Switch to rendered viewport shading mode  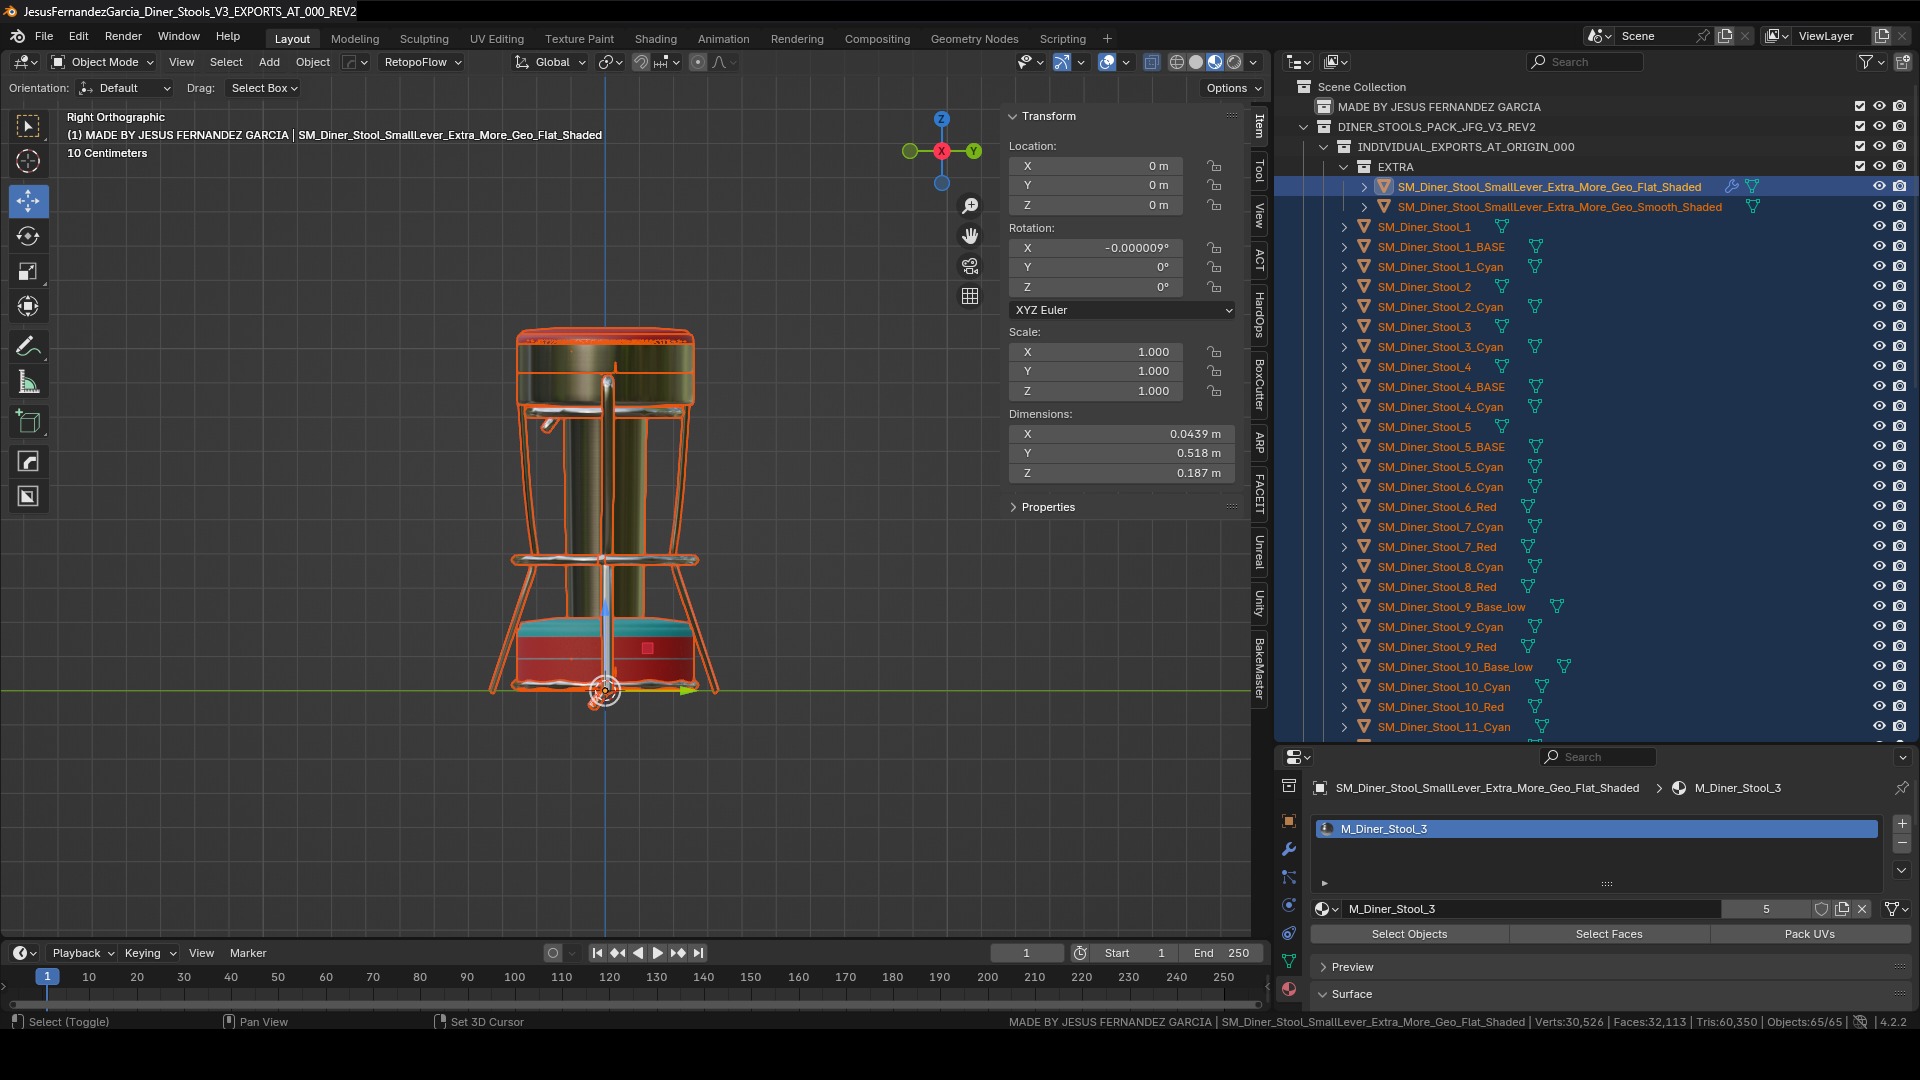click(1234, 62)
